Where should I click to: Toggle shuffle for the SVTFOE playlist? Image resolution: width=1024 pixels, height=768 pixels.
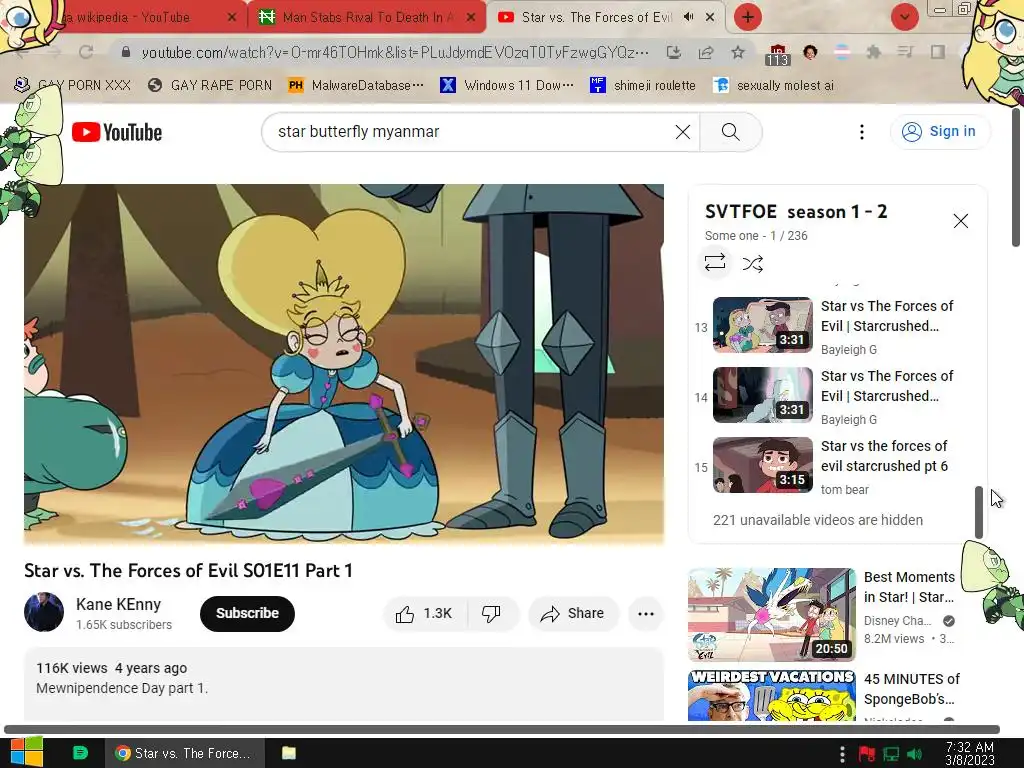[752, 263]
